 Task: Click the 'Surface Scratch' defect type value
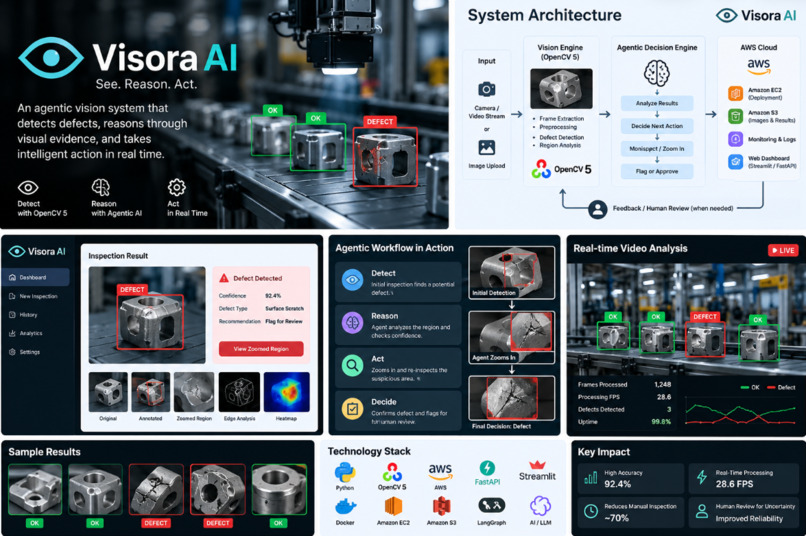pos(284,308)
